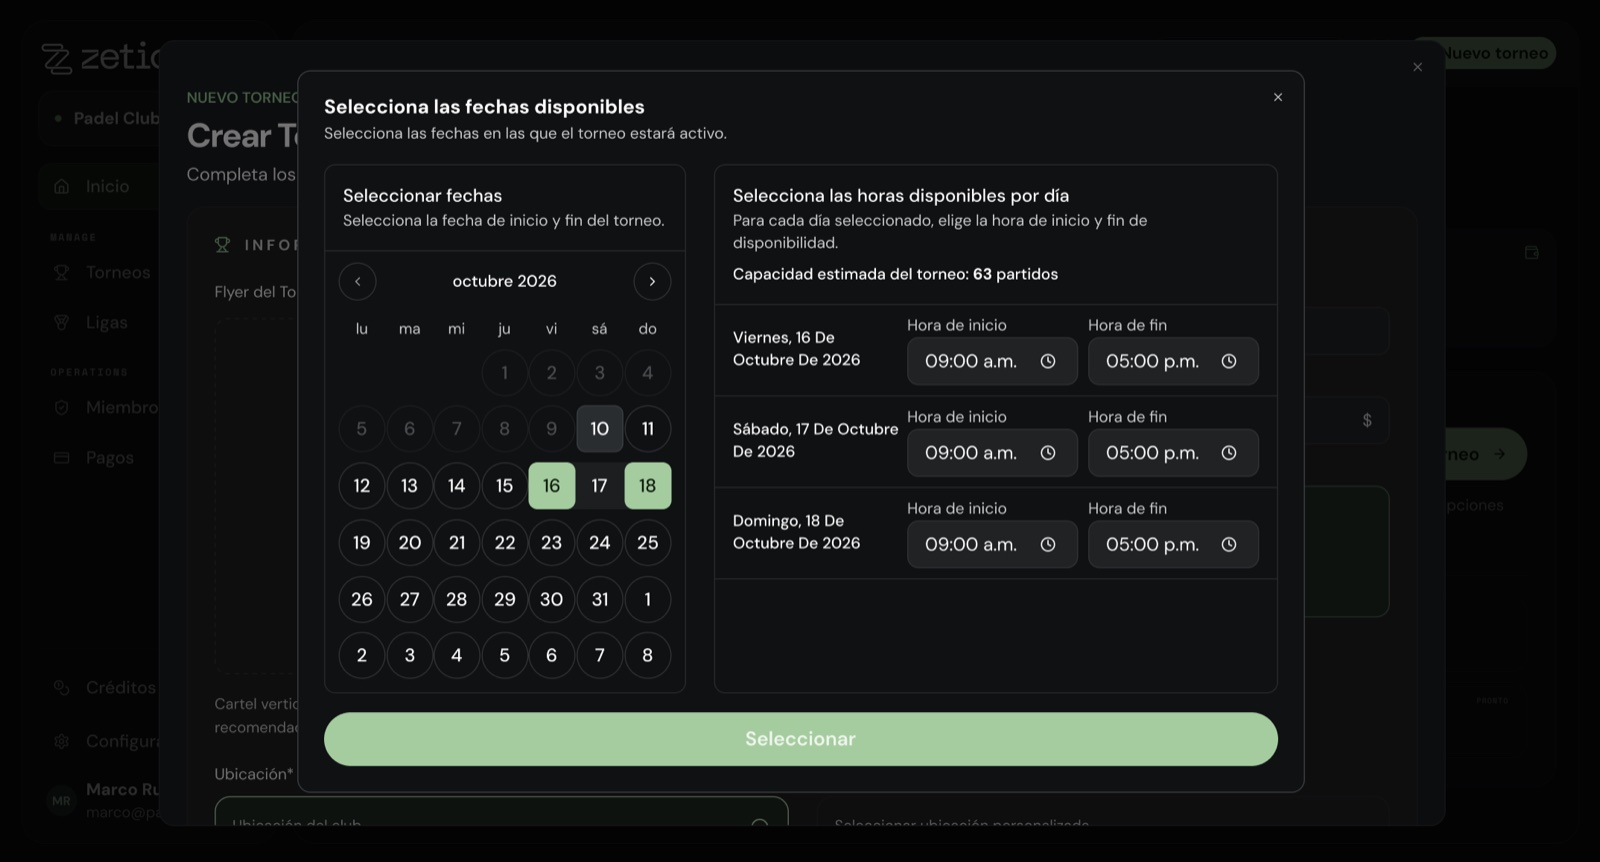The width and height of the screenshot is (1600, 862).
Task: Confirm dates with the Seleccionar button
Action: click(x=801, y=739)
